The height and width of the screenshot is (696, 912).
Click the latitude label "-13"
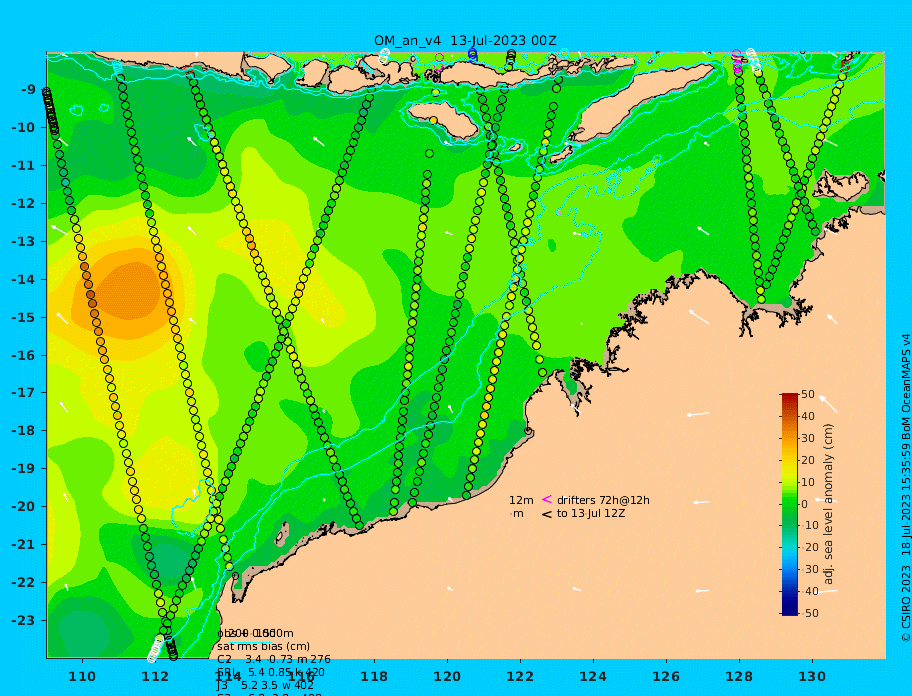[23, 241]
